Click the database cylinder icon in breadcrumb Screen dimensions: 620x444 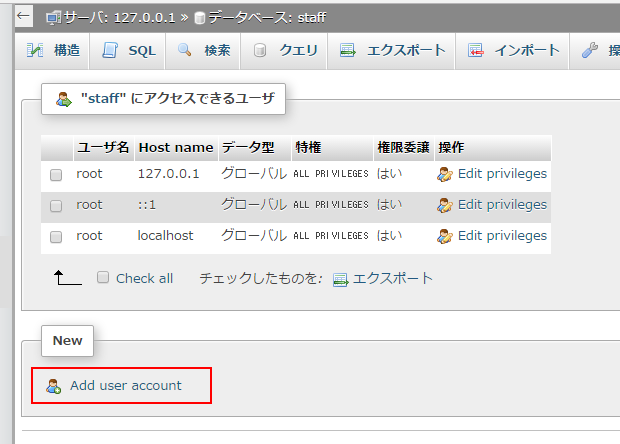click(200, 18)
